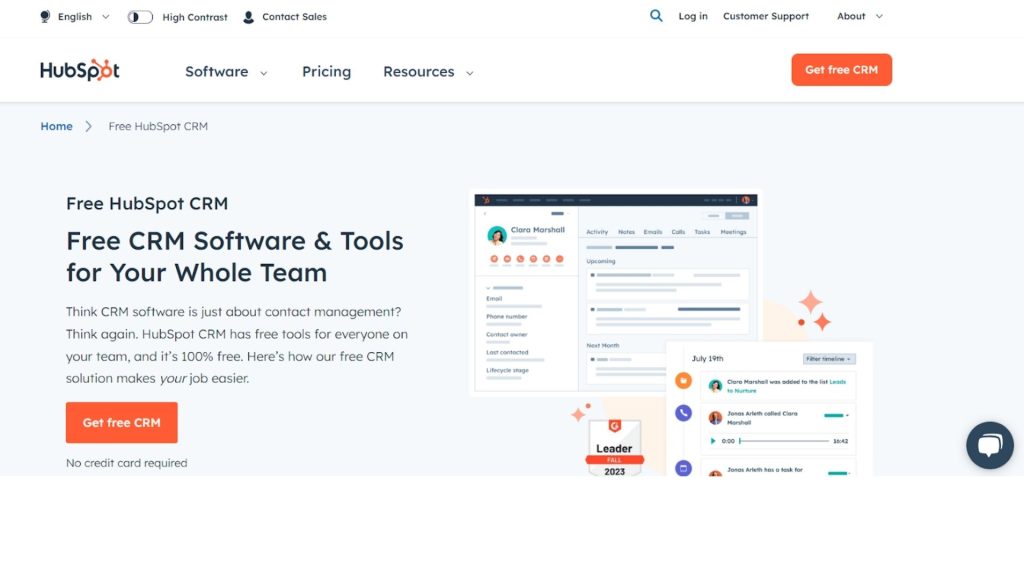The height and width of the screenshot is (576, 1024).
Task: Click the Jonas Arleth called avatar
Action: pyautogui.click(x=715, y=417)
